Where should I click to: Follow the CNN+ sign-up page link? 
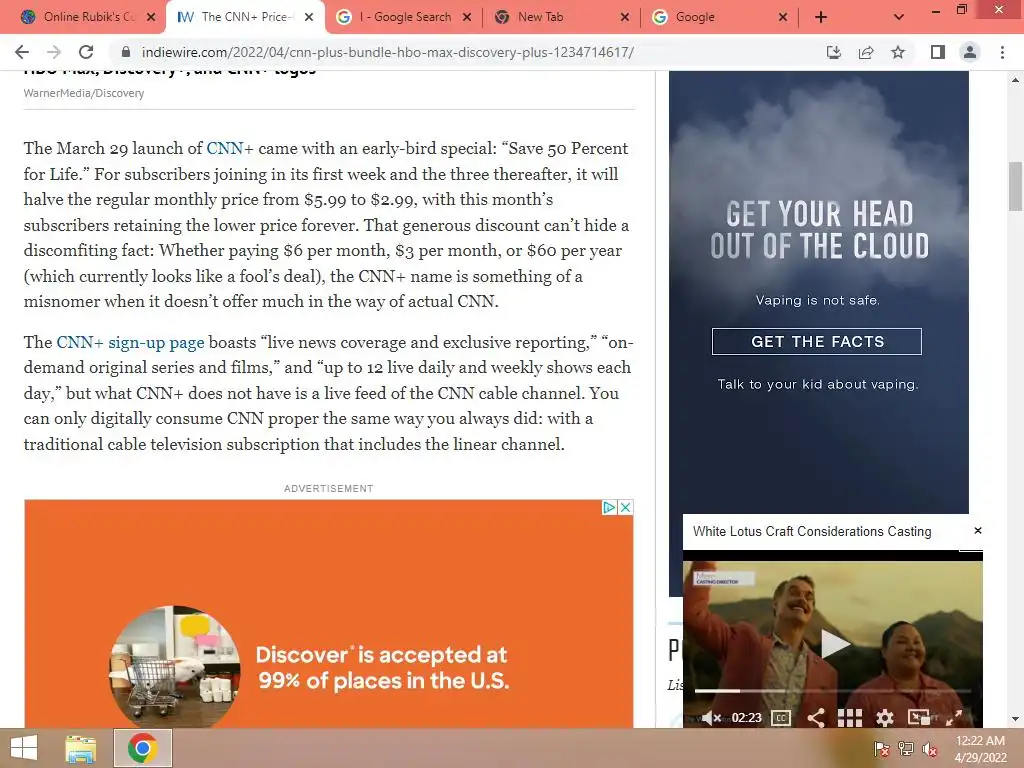[130, 342]
